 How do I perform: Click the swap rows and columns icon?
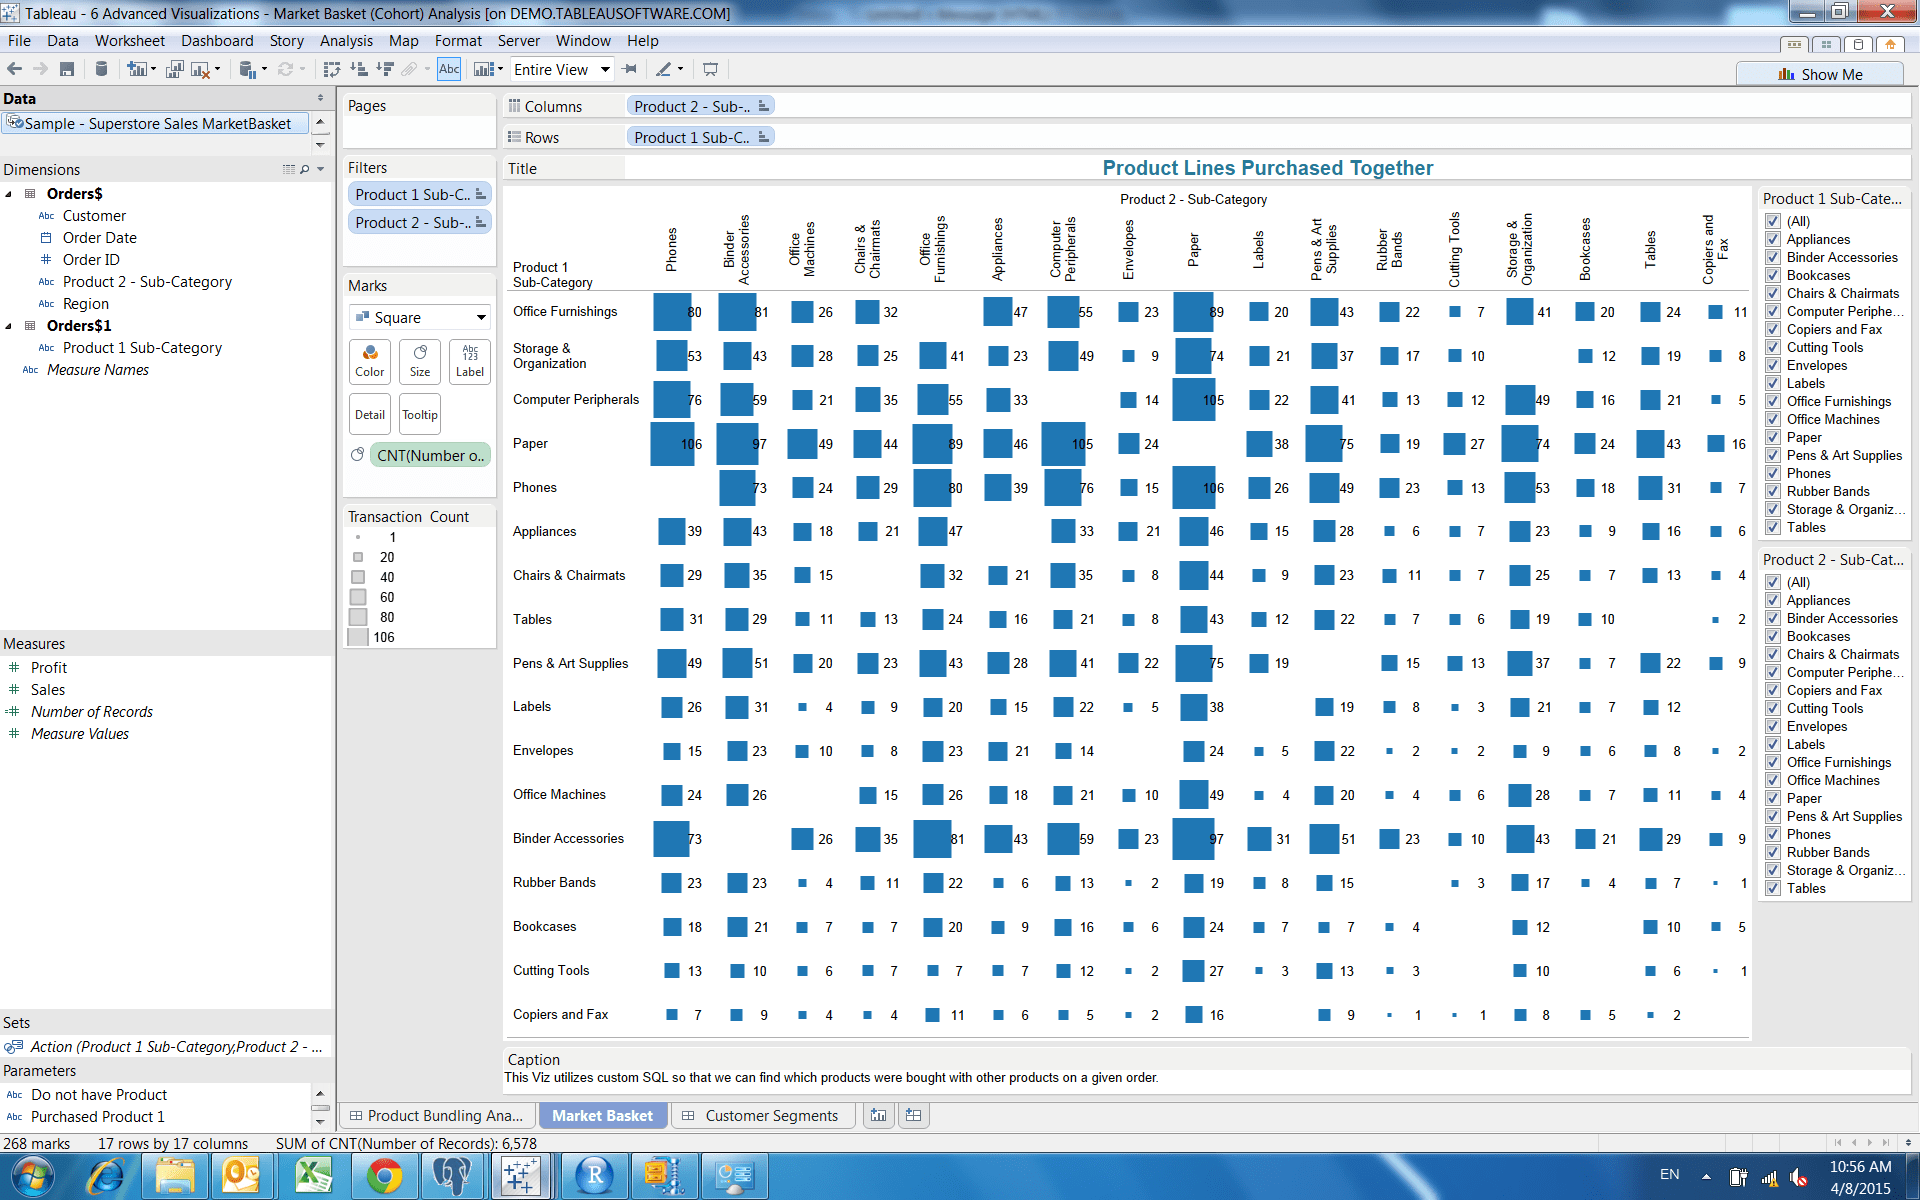pyautogui.click(x=332, y=69)
